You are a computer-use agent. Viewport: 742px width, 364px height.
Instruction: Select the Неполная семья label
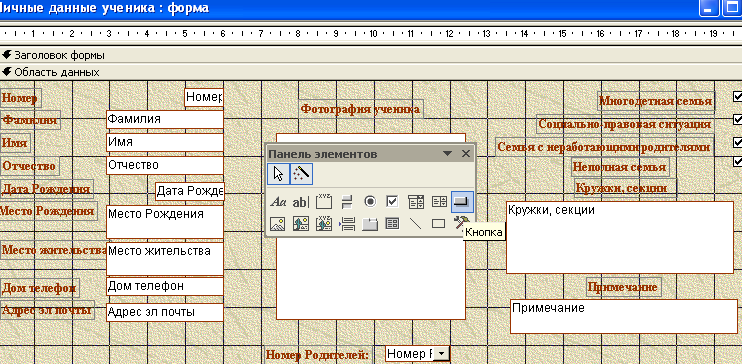click(x=620, y=167)
